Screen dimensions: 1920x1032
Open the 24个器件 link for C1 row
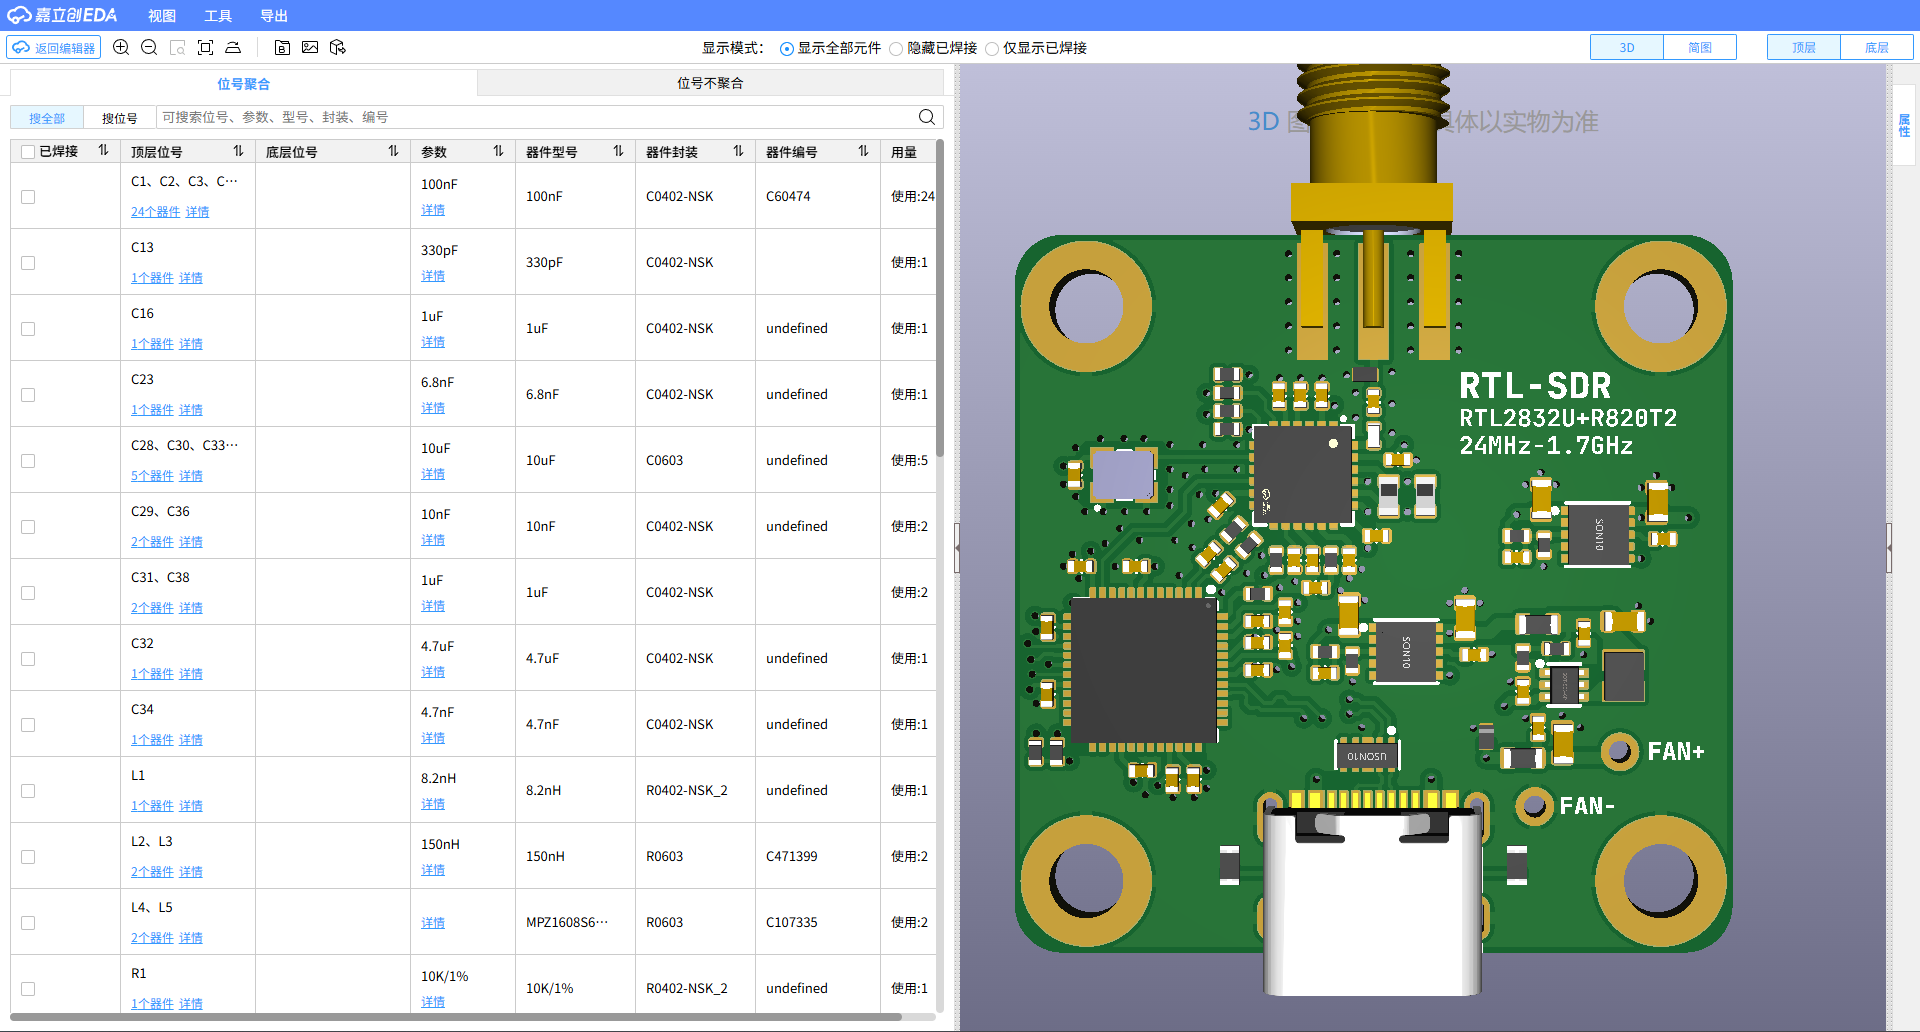155,212
